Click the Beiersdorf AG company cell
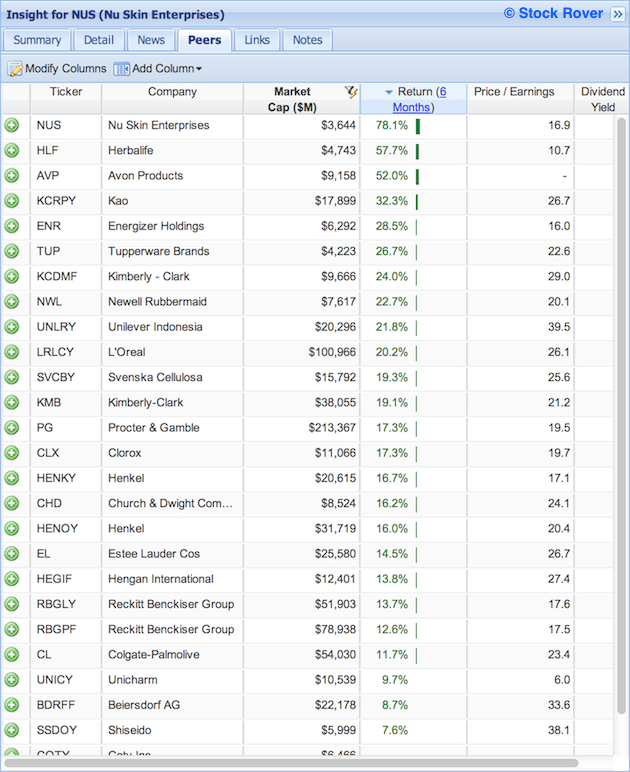 click(172, 705)
